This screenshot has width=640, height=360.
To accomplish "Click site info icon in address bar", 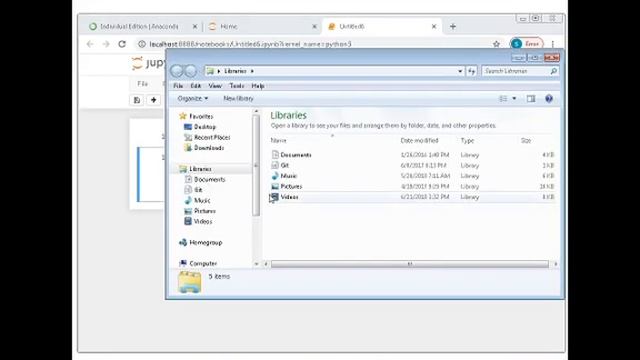I will tap(141, 44).
